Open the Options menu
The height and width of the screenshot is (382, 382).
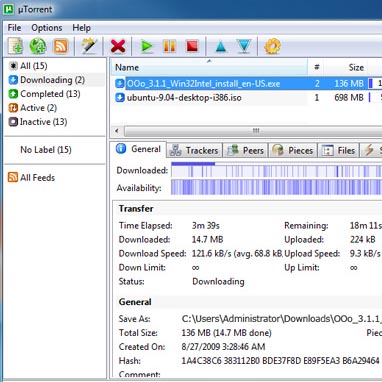coord(47,28)
